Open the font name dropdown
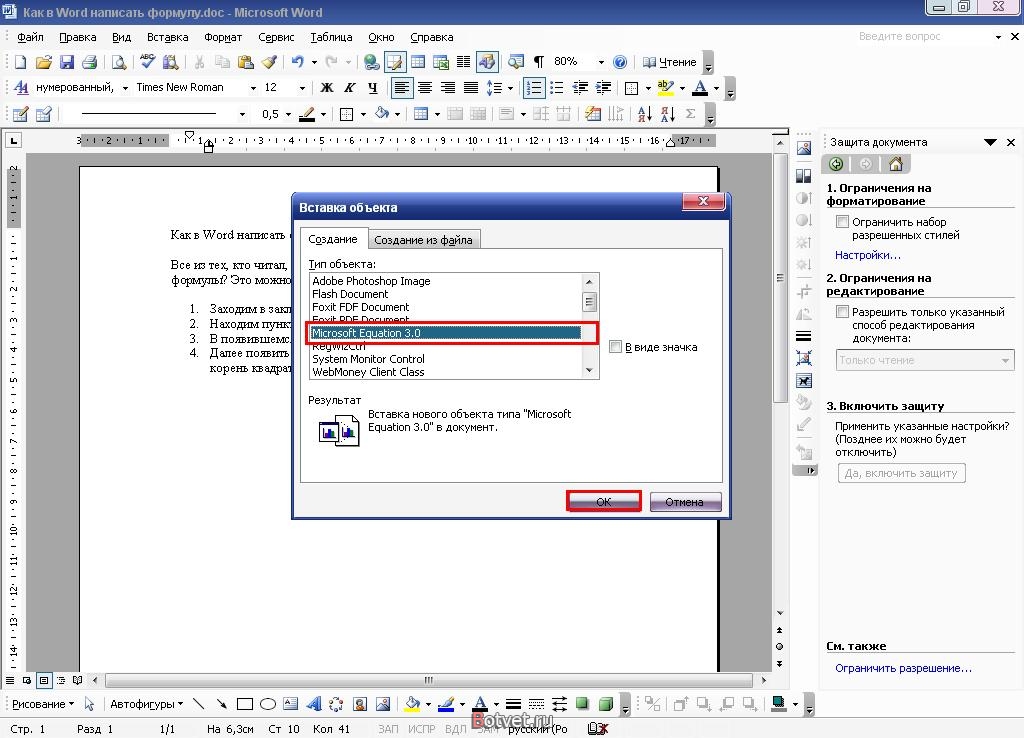 253,88
